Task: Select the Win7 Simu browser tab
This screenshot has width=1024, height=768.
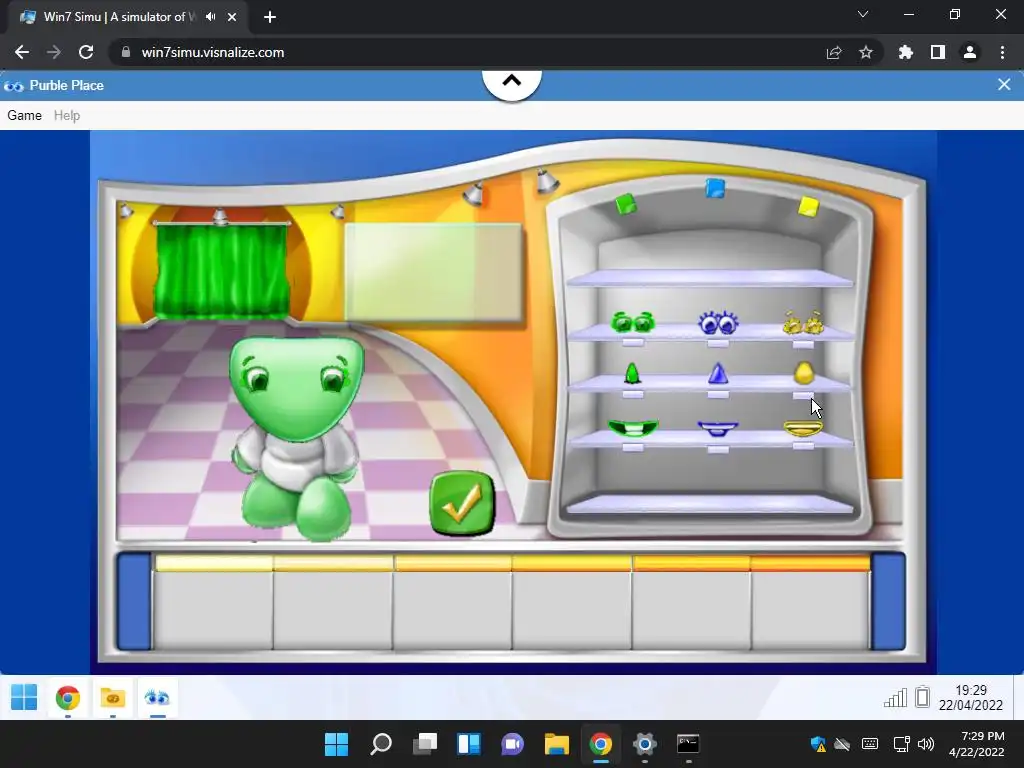Action: coord(128,17)
